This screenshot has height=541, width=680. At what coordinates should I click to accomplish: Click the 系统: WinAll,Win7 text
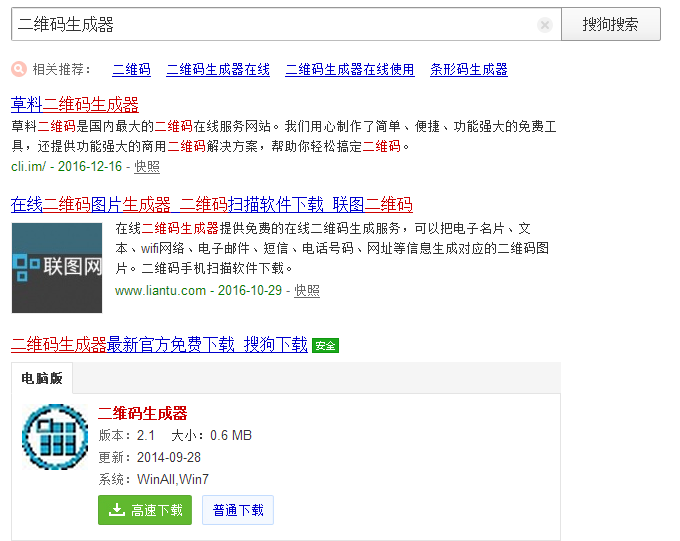click(154, 479)
